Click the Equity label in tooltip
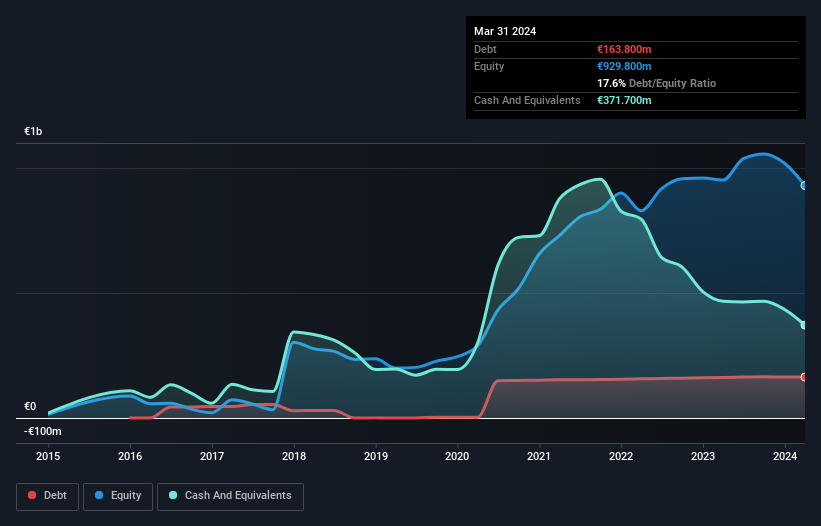 click(x=489, y=66)
